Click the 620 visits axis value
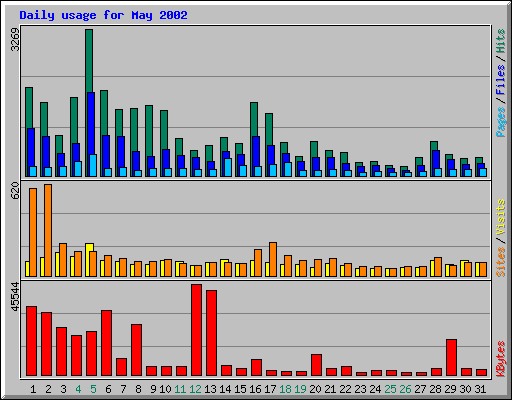Screen dimensions: 512x400 [x=15, y=191]
